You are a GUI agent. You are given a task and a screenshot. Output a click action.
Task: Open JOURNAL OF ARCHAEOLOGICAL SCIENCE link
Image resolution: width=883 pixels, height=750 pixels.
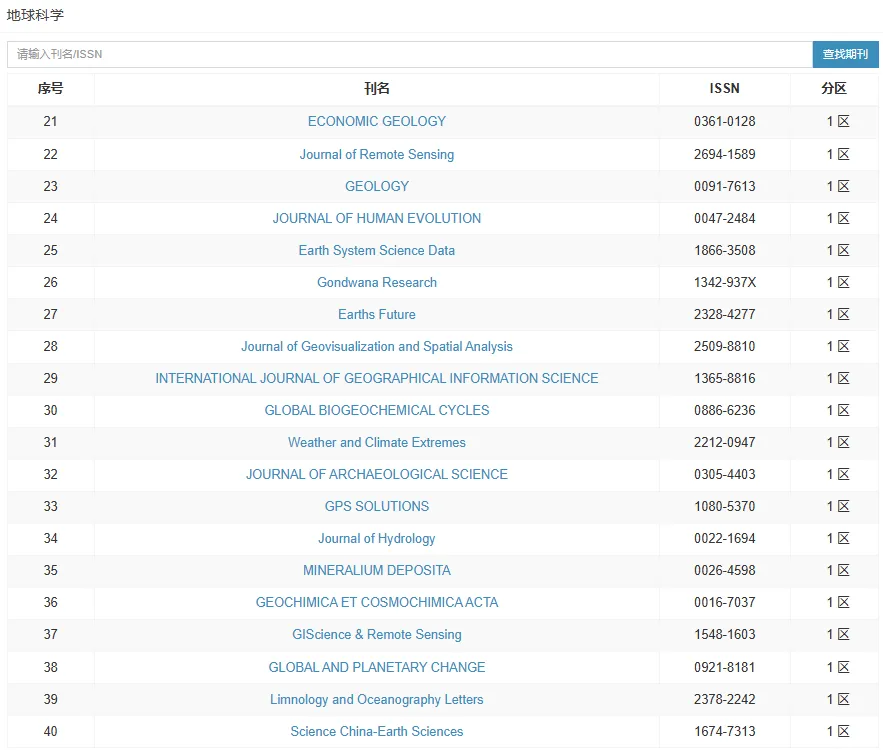(x=377, y=475)
